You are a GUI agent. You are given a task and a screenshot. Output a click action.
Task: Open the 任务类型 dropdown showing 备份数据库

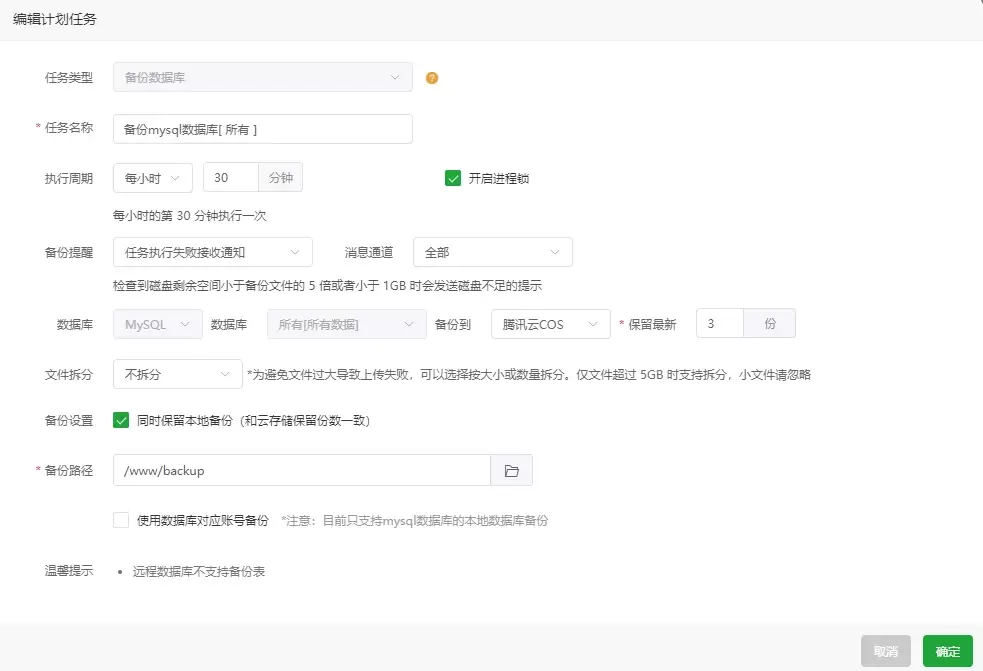tap(262, 77)
